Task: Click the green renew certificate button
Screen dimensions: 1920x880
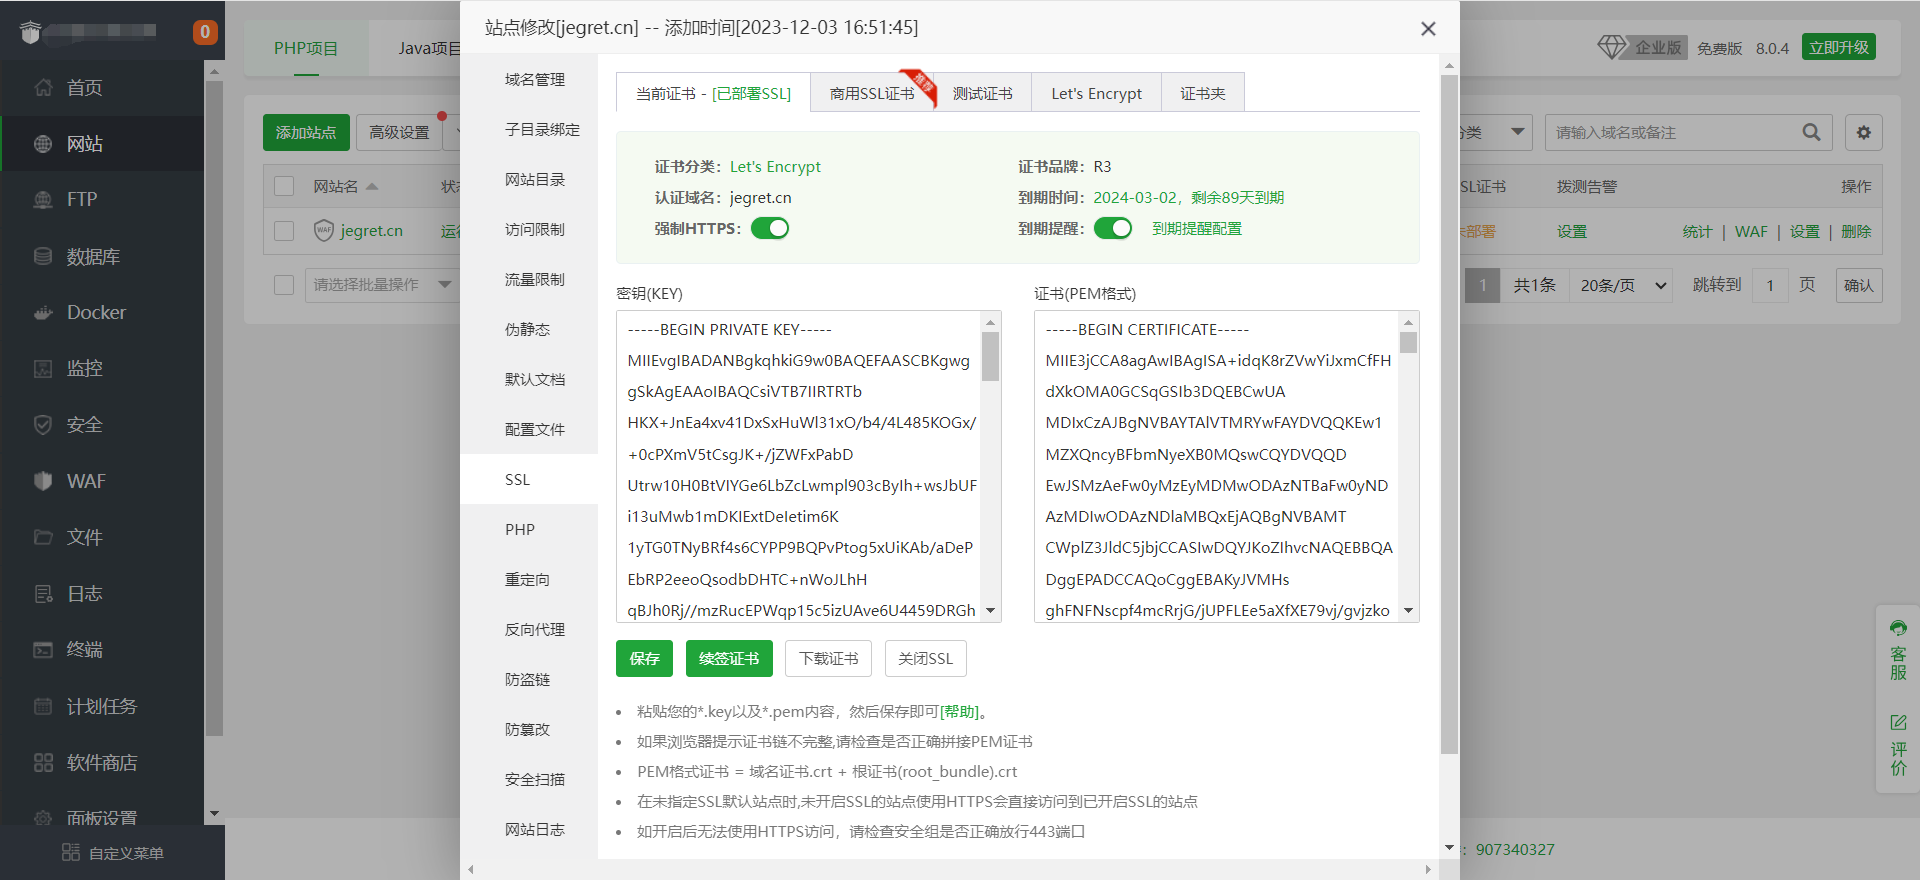Action: (x=729, y=659)
